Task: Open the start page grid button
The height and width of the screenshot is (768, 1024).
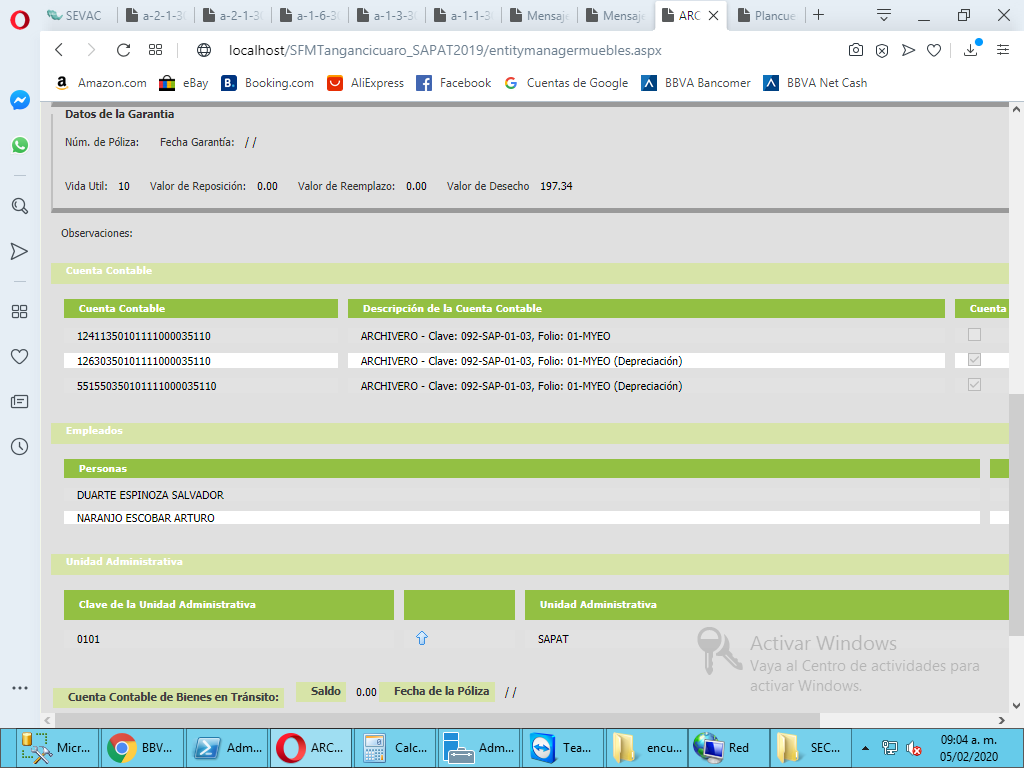Action: tap(155, 50)
